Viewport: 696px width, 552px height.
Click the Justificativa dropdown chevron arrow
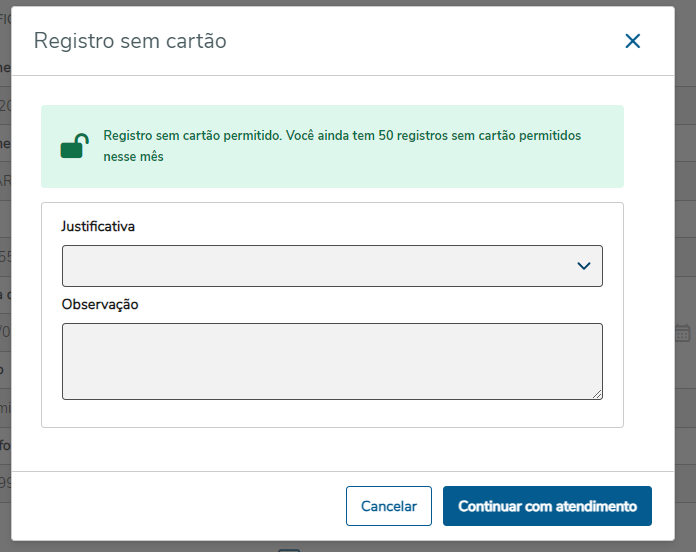584,266
